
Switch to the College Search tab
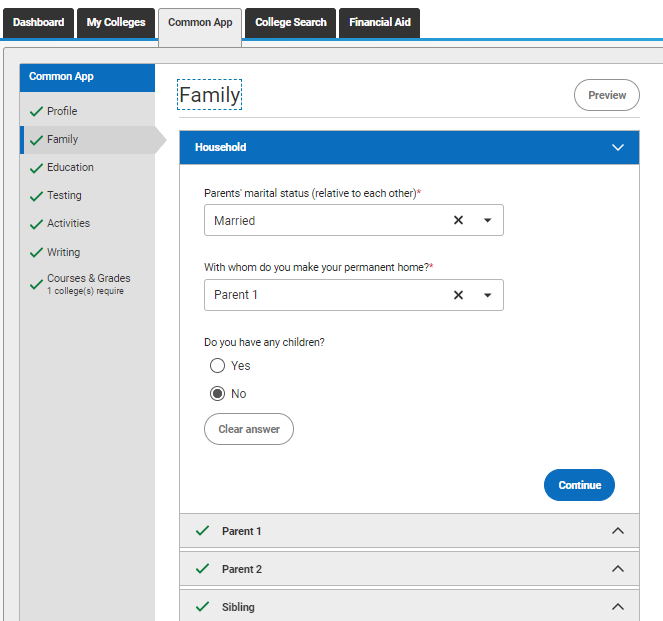click(x=290, y=23)
